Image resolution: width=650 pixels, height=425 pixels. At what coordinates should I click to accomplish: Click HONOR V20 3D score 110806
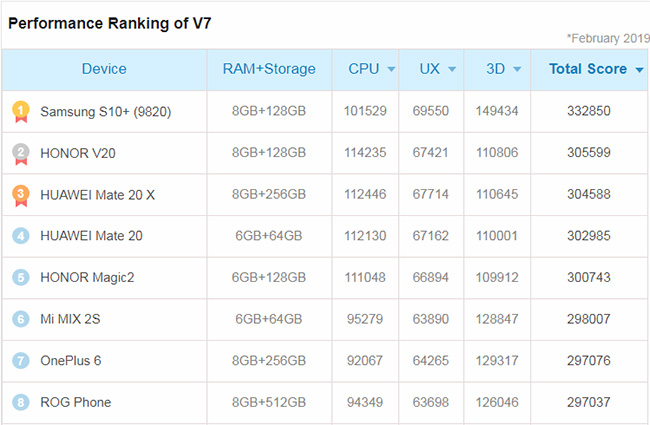click(x=497, y=153)
